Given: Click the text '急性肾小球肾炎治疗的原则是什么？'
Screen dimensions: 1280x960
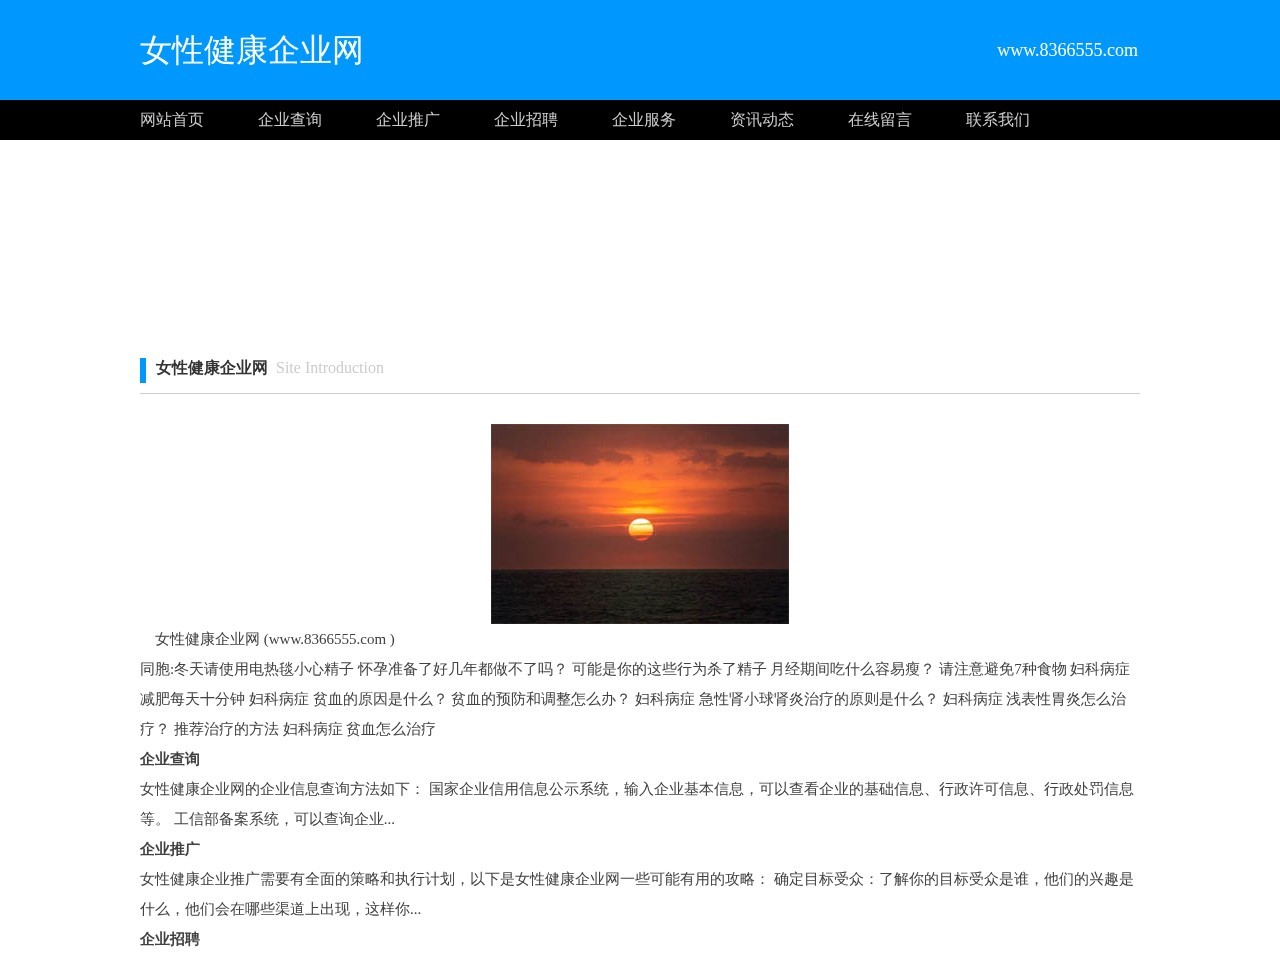Looking at the screenshot, I should pyautogui.click(x=819, y=699).
